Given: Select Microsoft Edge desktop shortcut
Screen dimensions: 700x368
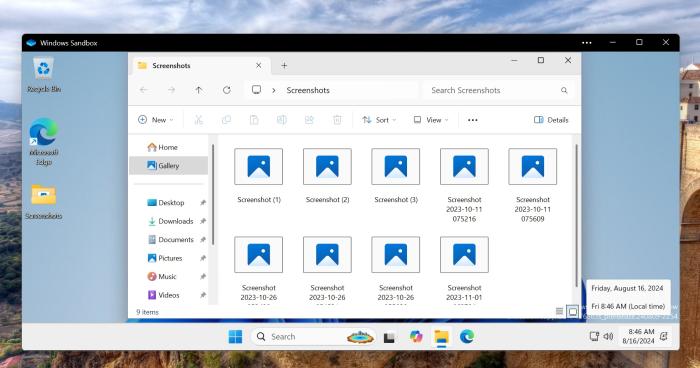Looking at the screenshot, I should click(x=44, y=142).
